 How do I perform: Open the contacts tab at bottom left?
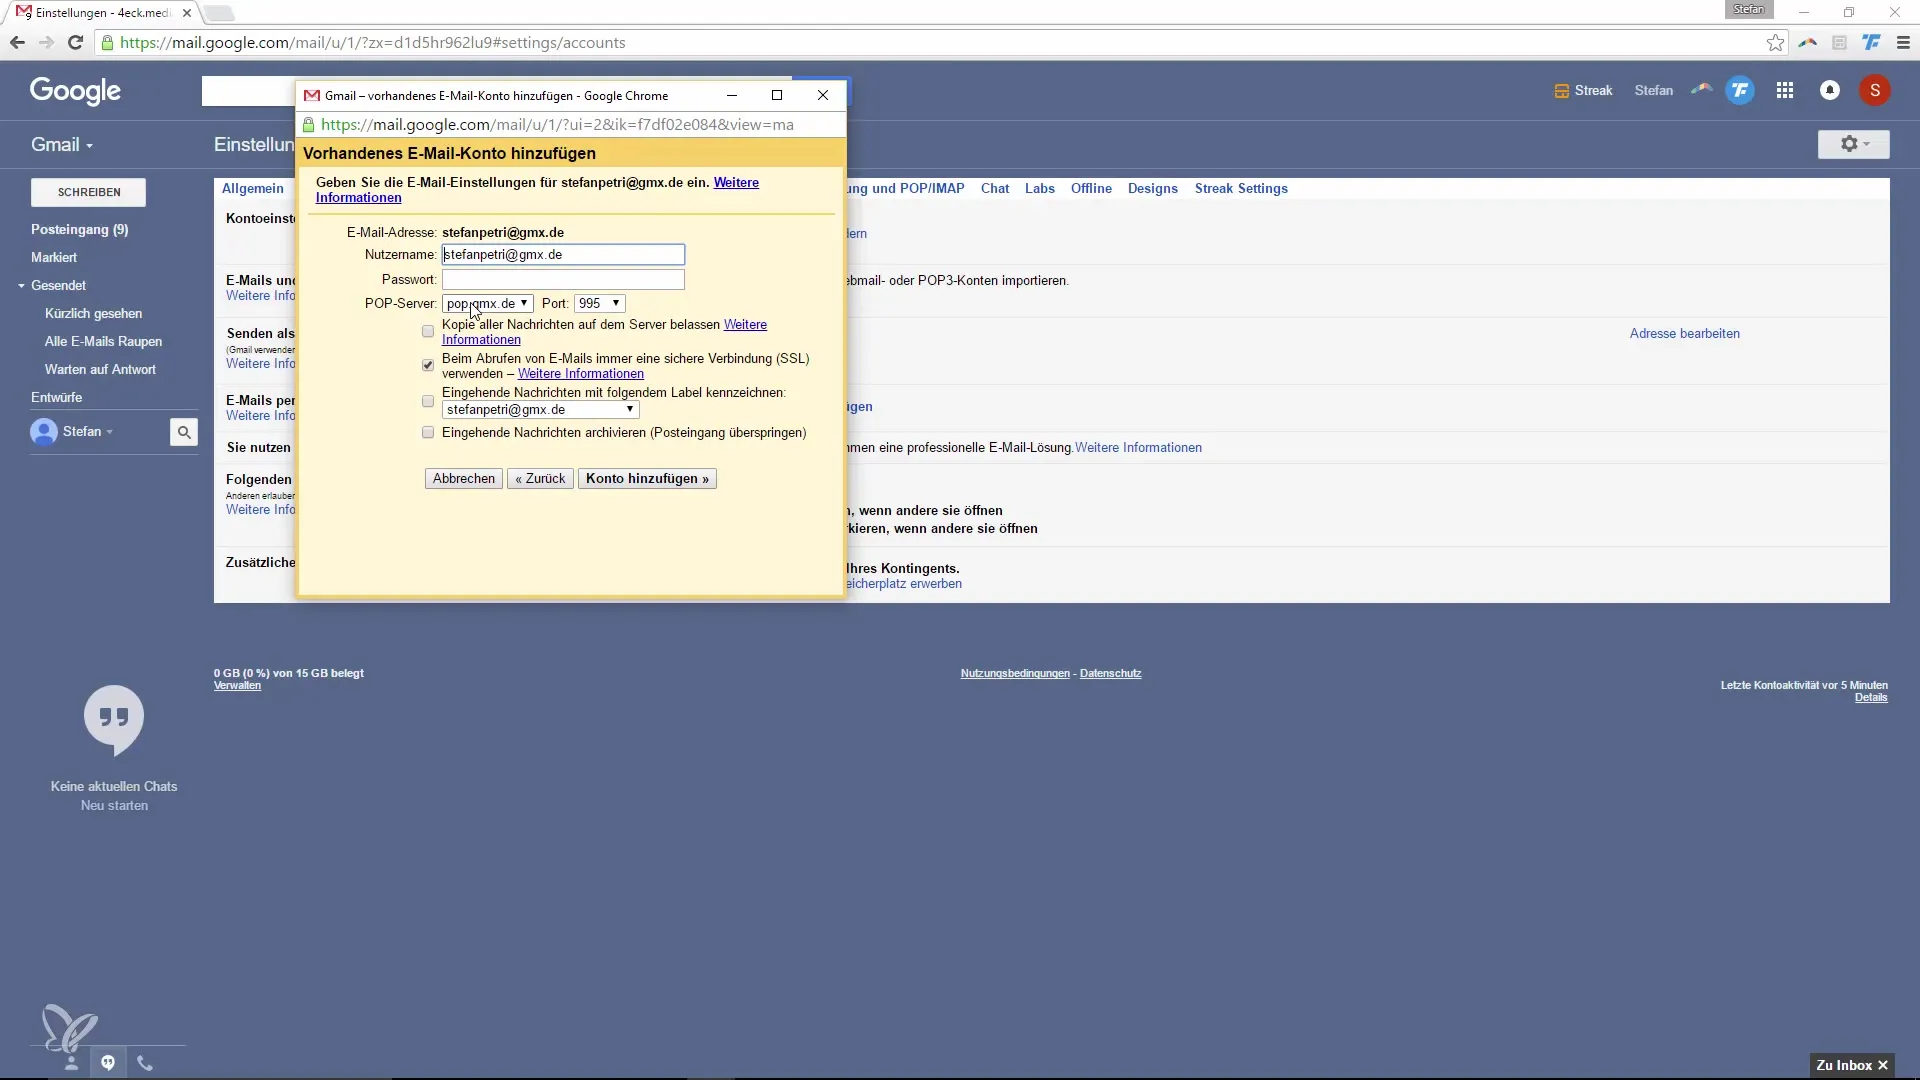(71, 1063)
